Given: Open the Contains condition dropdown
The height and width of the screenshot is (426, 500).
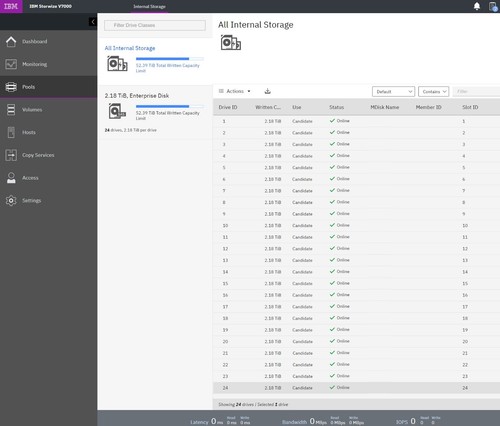Looking at the screenshot, I should click(x=434, y=92).
